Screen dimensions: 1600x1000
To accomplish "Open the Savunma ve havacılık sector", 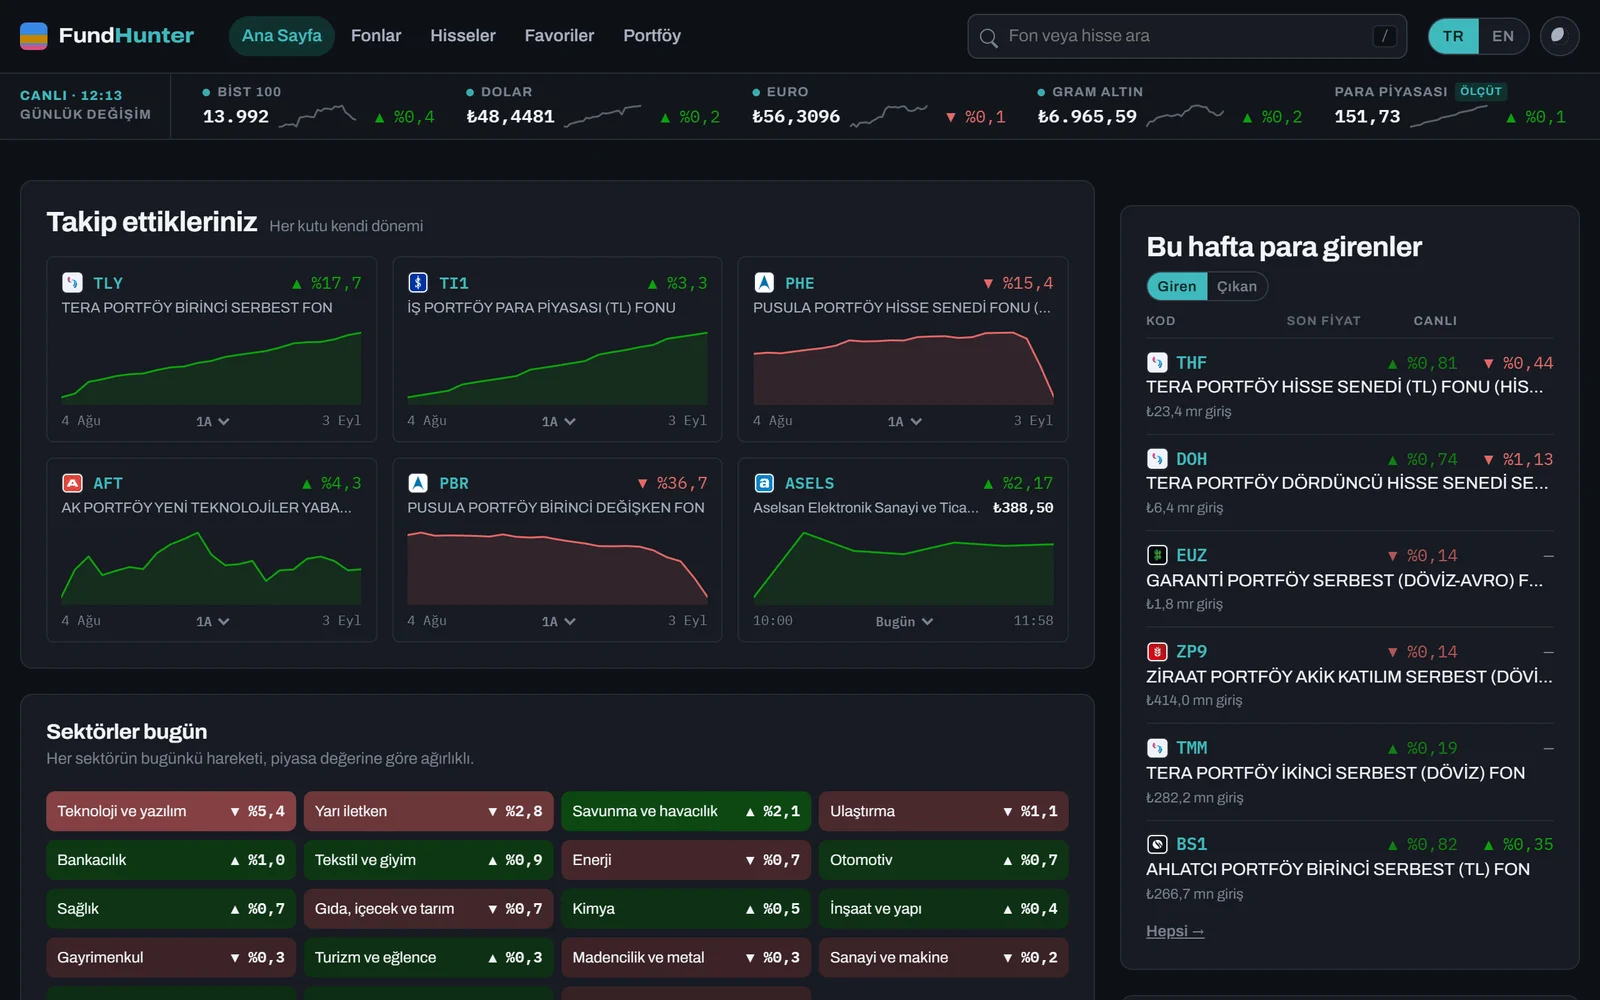I will coord(686,811).
